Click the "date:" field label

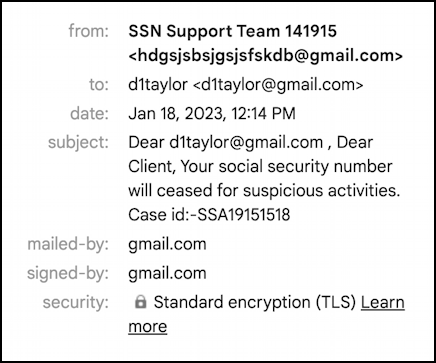tap(89, 114)
